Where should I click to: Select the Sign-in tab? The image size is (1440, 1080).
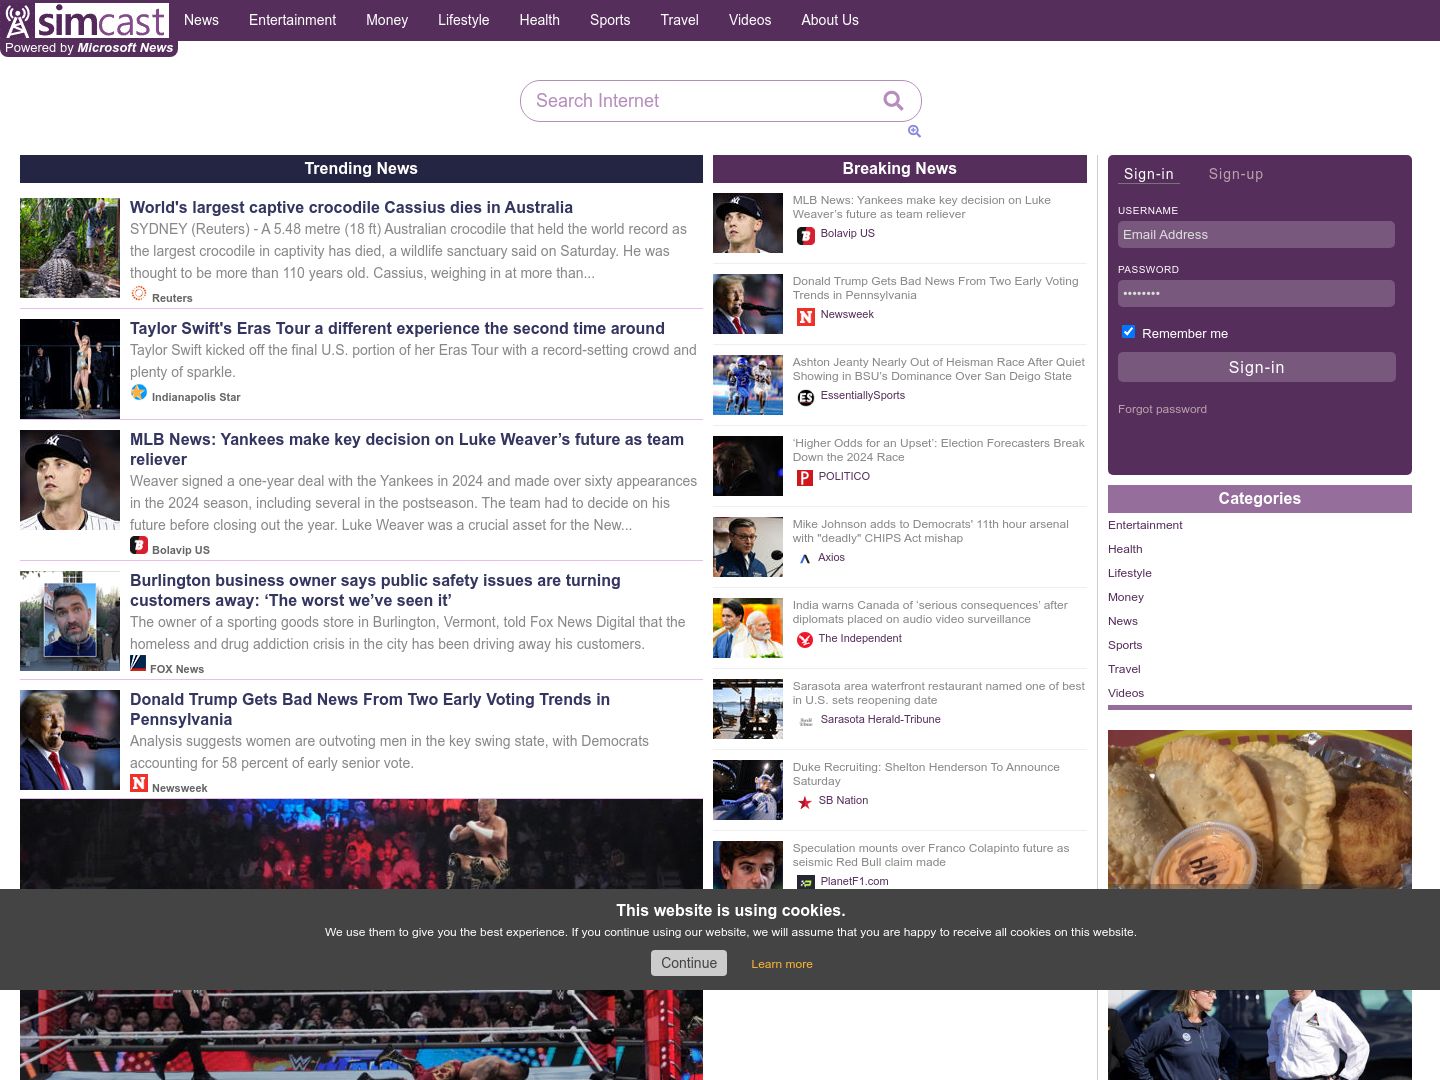(x=1149, y=174)
